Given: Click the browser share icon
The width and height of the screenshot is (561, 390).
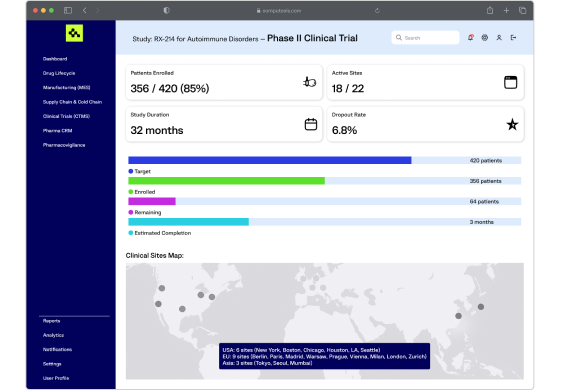Looking at the screenshot, I should point(490,10).
